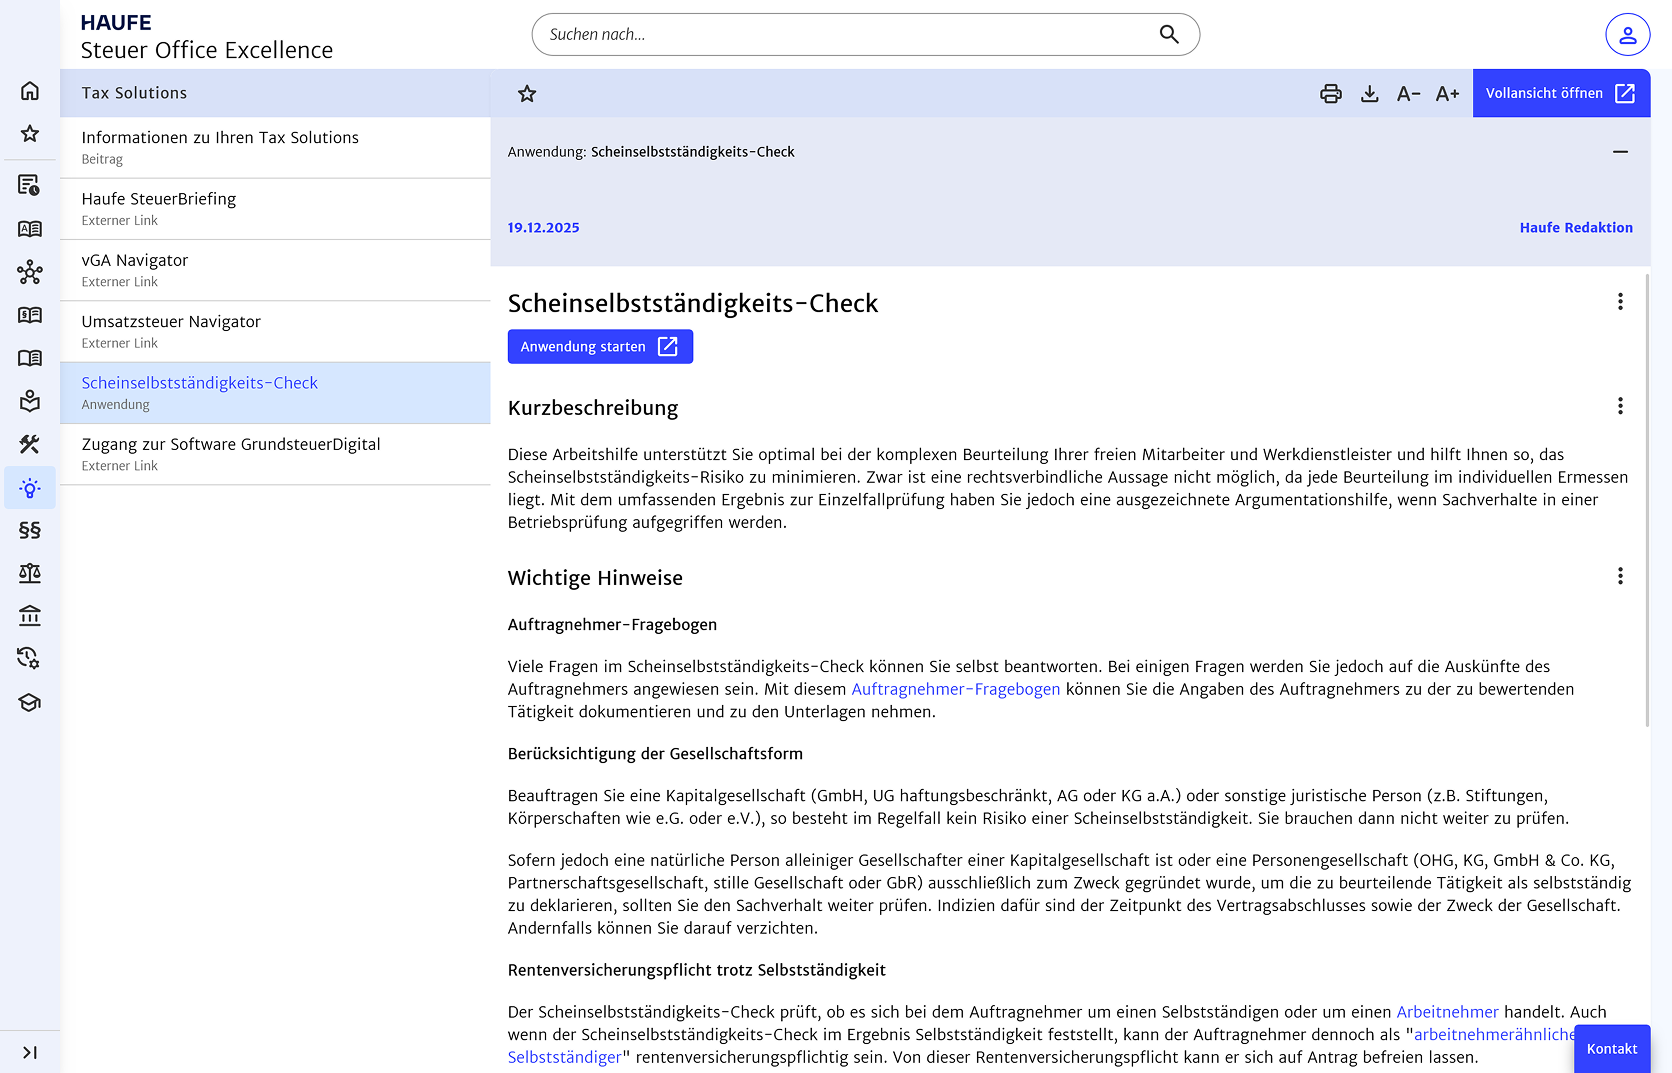1672x1073 pixels.
Task: Open 'Umsatzsteuer Navigator' list entry
Action: [275, 332]
